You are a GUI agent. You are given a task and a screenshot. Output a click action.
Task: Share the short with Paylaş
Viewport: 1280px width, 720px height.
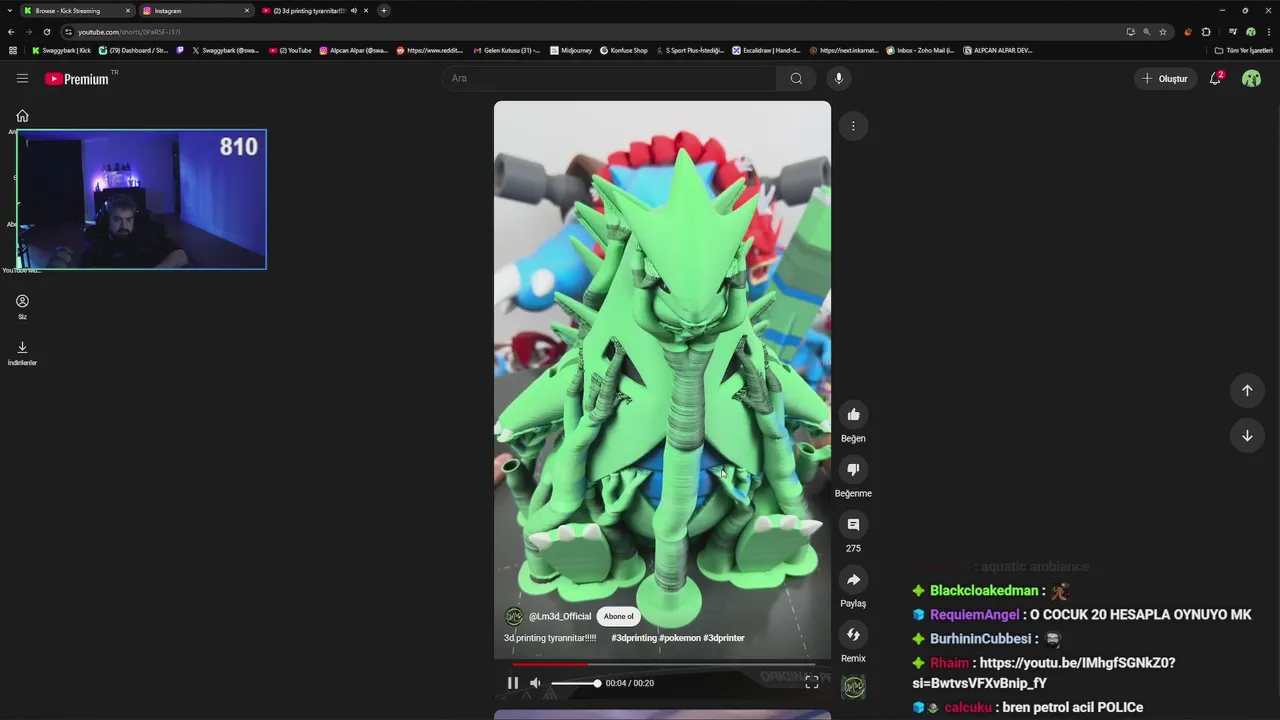[853, 580]
